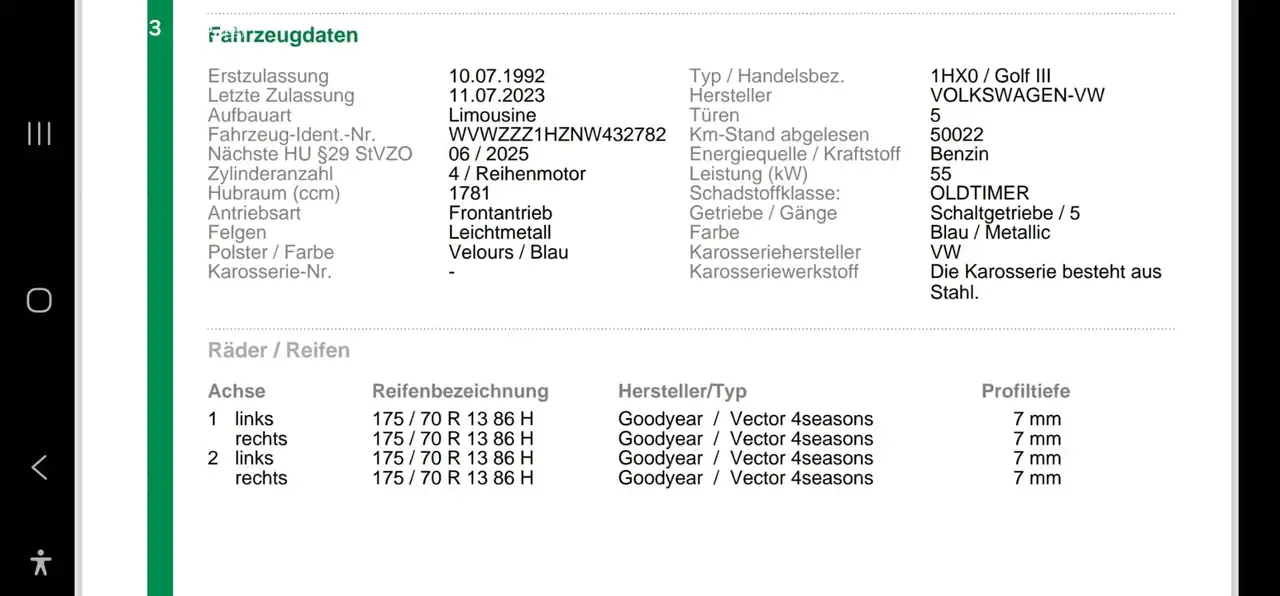Select the section number 3 marker
This screenshot has height=596, width=1280.
[x=155, y=28]
